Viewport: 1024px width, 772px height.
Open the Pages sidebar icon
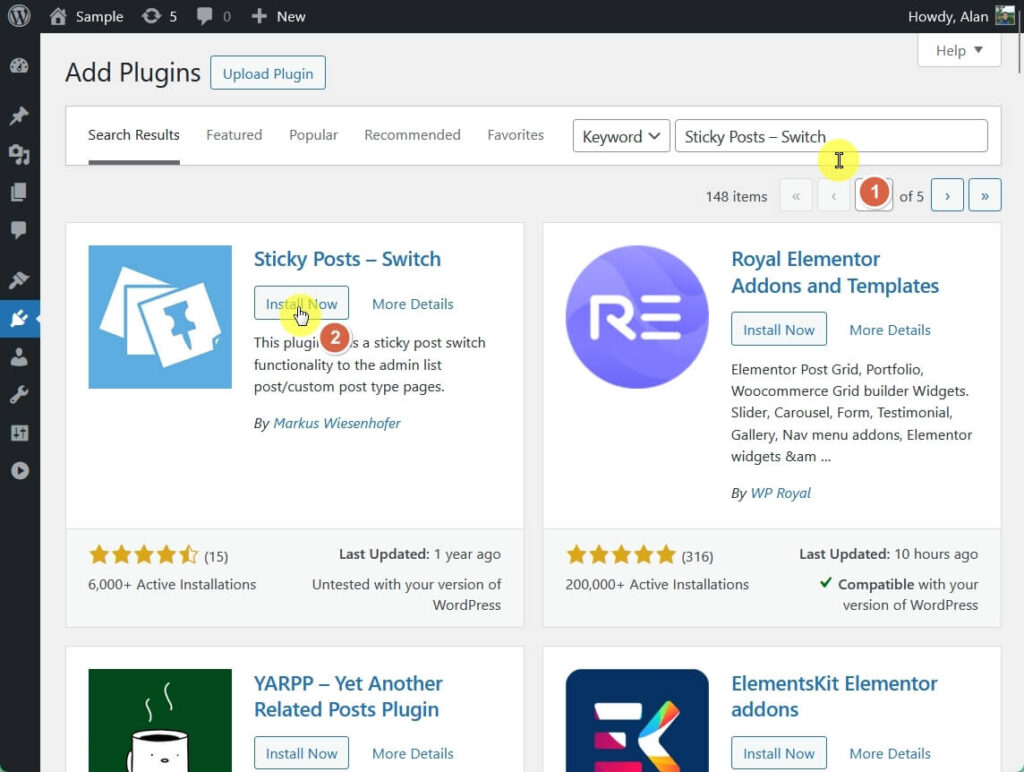coord(20,192)
